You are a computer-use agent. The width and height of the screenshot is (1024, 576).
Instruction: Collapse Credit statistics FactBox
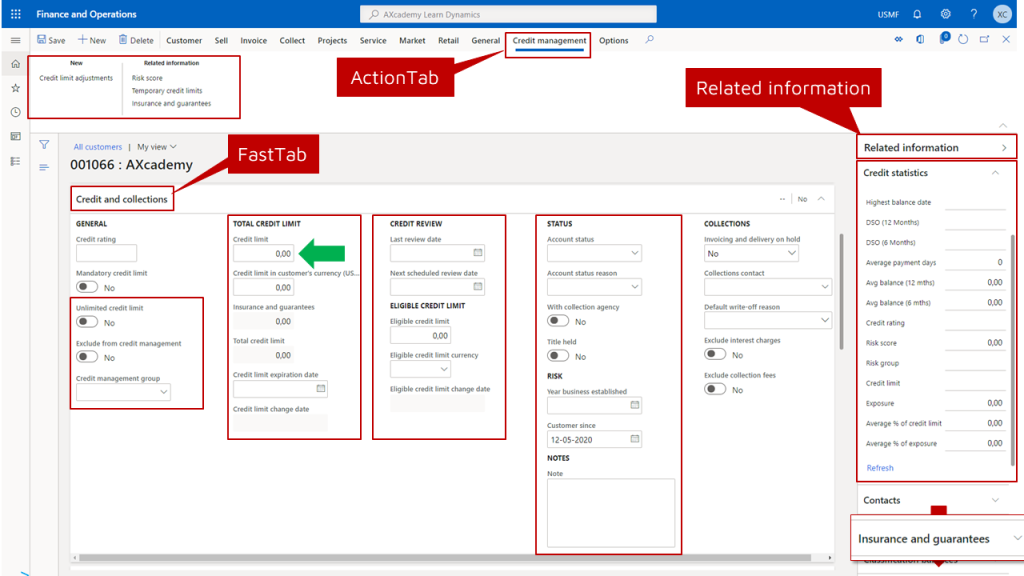click(995, 173)
